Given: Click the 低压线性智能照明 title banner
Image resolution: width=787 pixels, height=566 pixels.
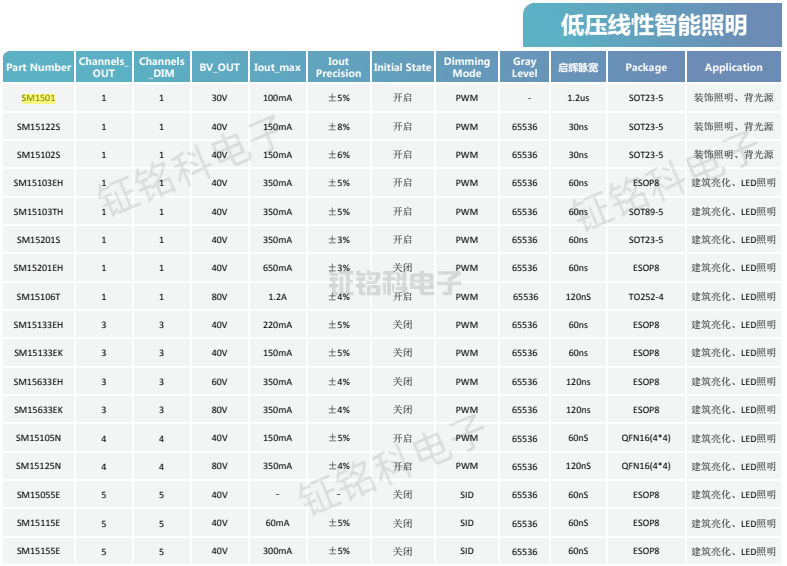Looking at the screenshot, I should (x=652, y=25).
